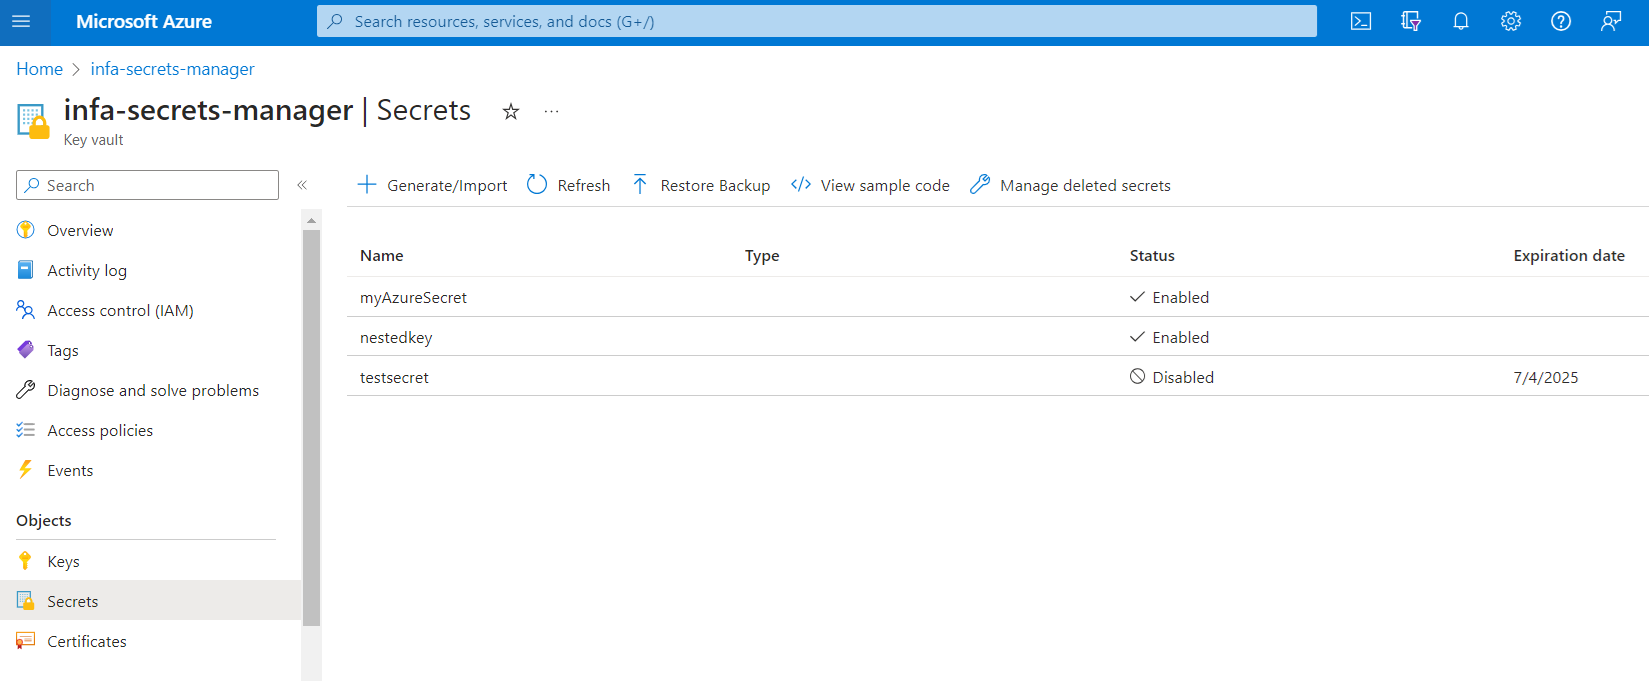This screenshot has height=681, width=1649.
Task: Focus the sidebar Search field
Action: tap(147, 185)
